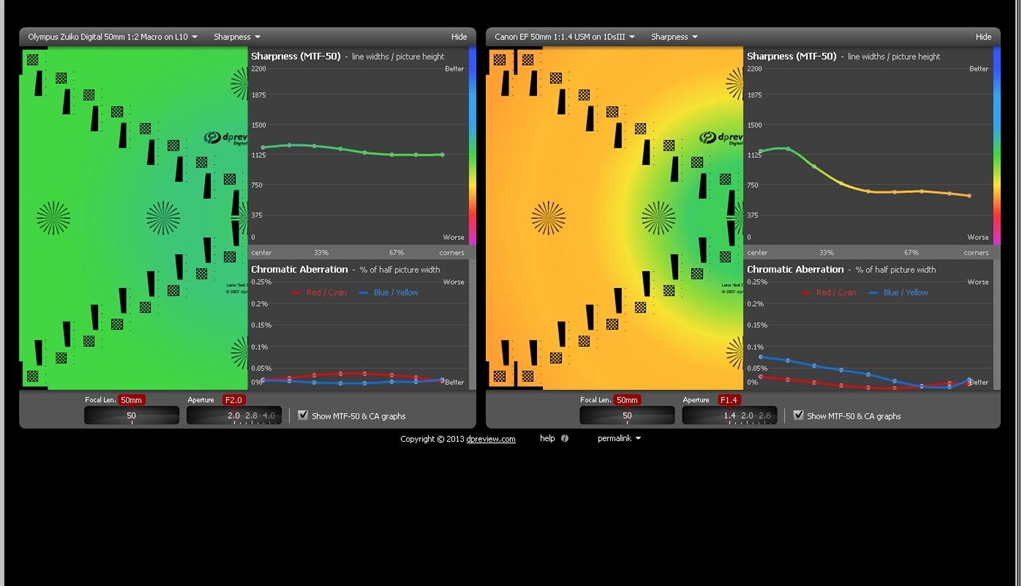Image resolution: width=1024 pixels, height=586 pixels.
Task: Open the dpreview.com copyright link
Action: point(490,439)
